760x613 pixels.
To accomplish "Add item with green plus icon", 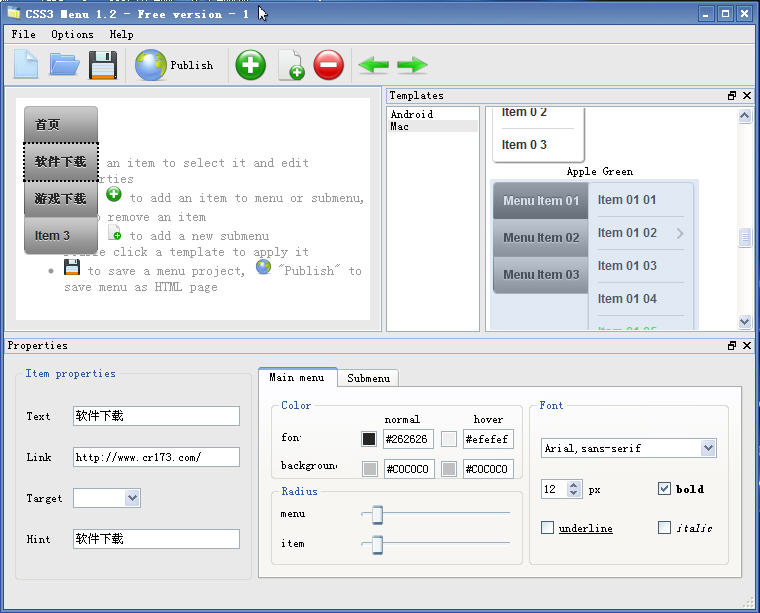I will pyautogui.click(x=250, y=65).
